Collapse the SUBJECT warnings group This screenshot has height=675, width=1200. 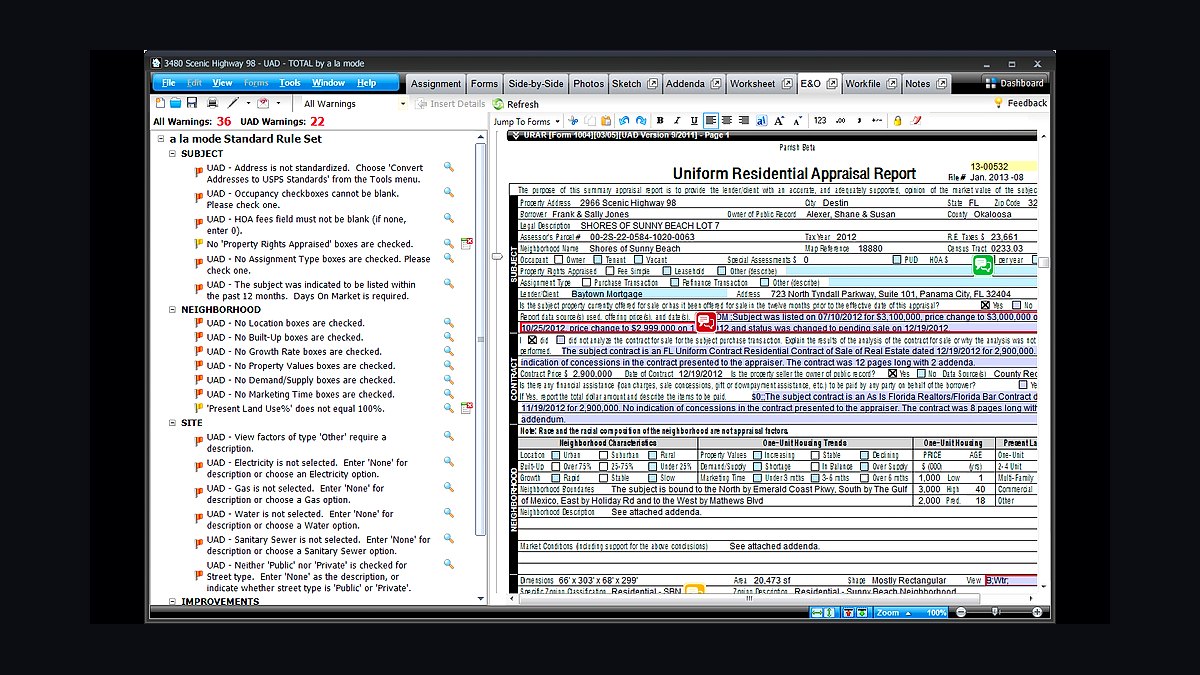[174, 154]
